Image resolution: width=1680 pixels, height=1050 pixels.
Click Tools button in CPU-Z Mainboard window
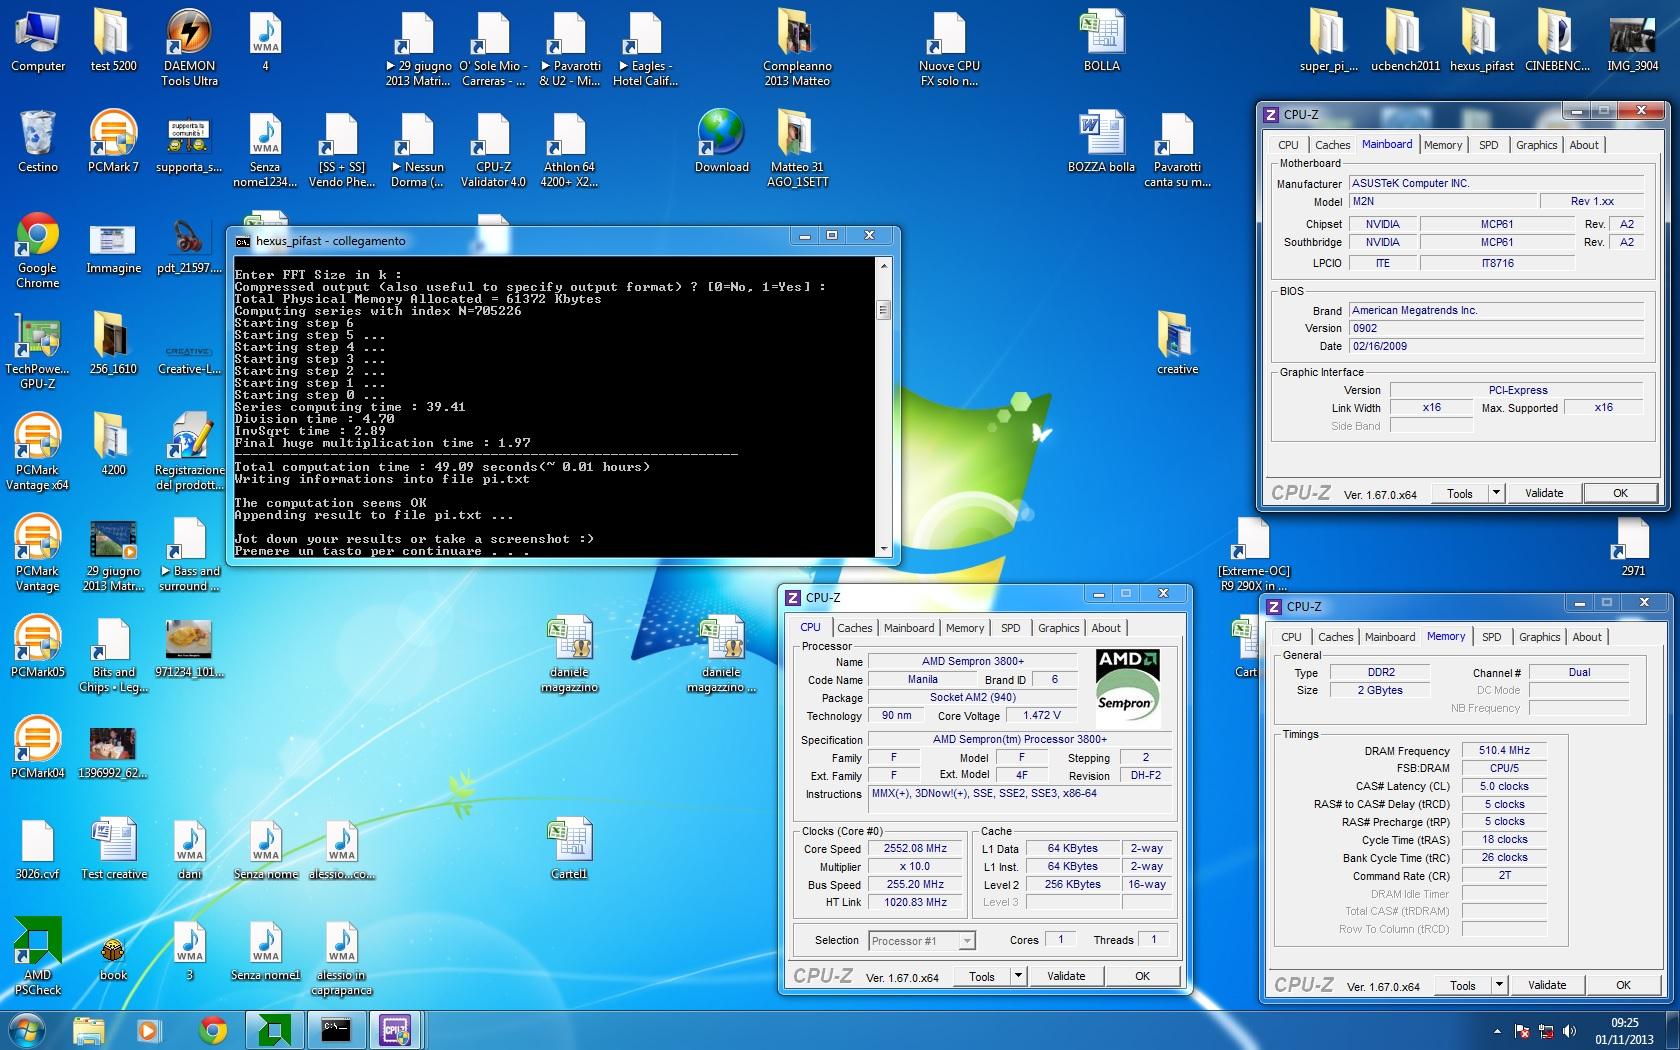1460,493
